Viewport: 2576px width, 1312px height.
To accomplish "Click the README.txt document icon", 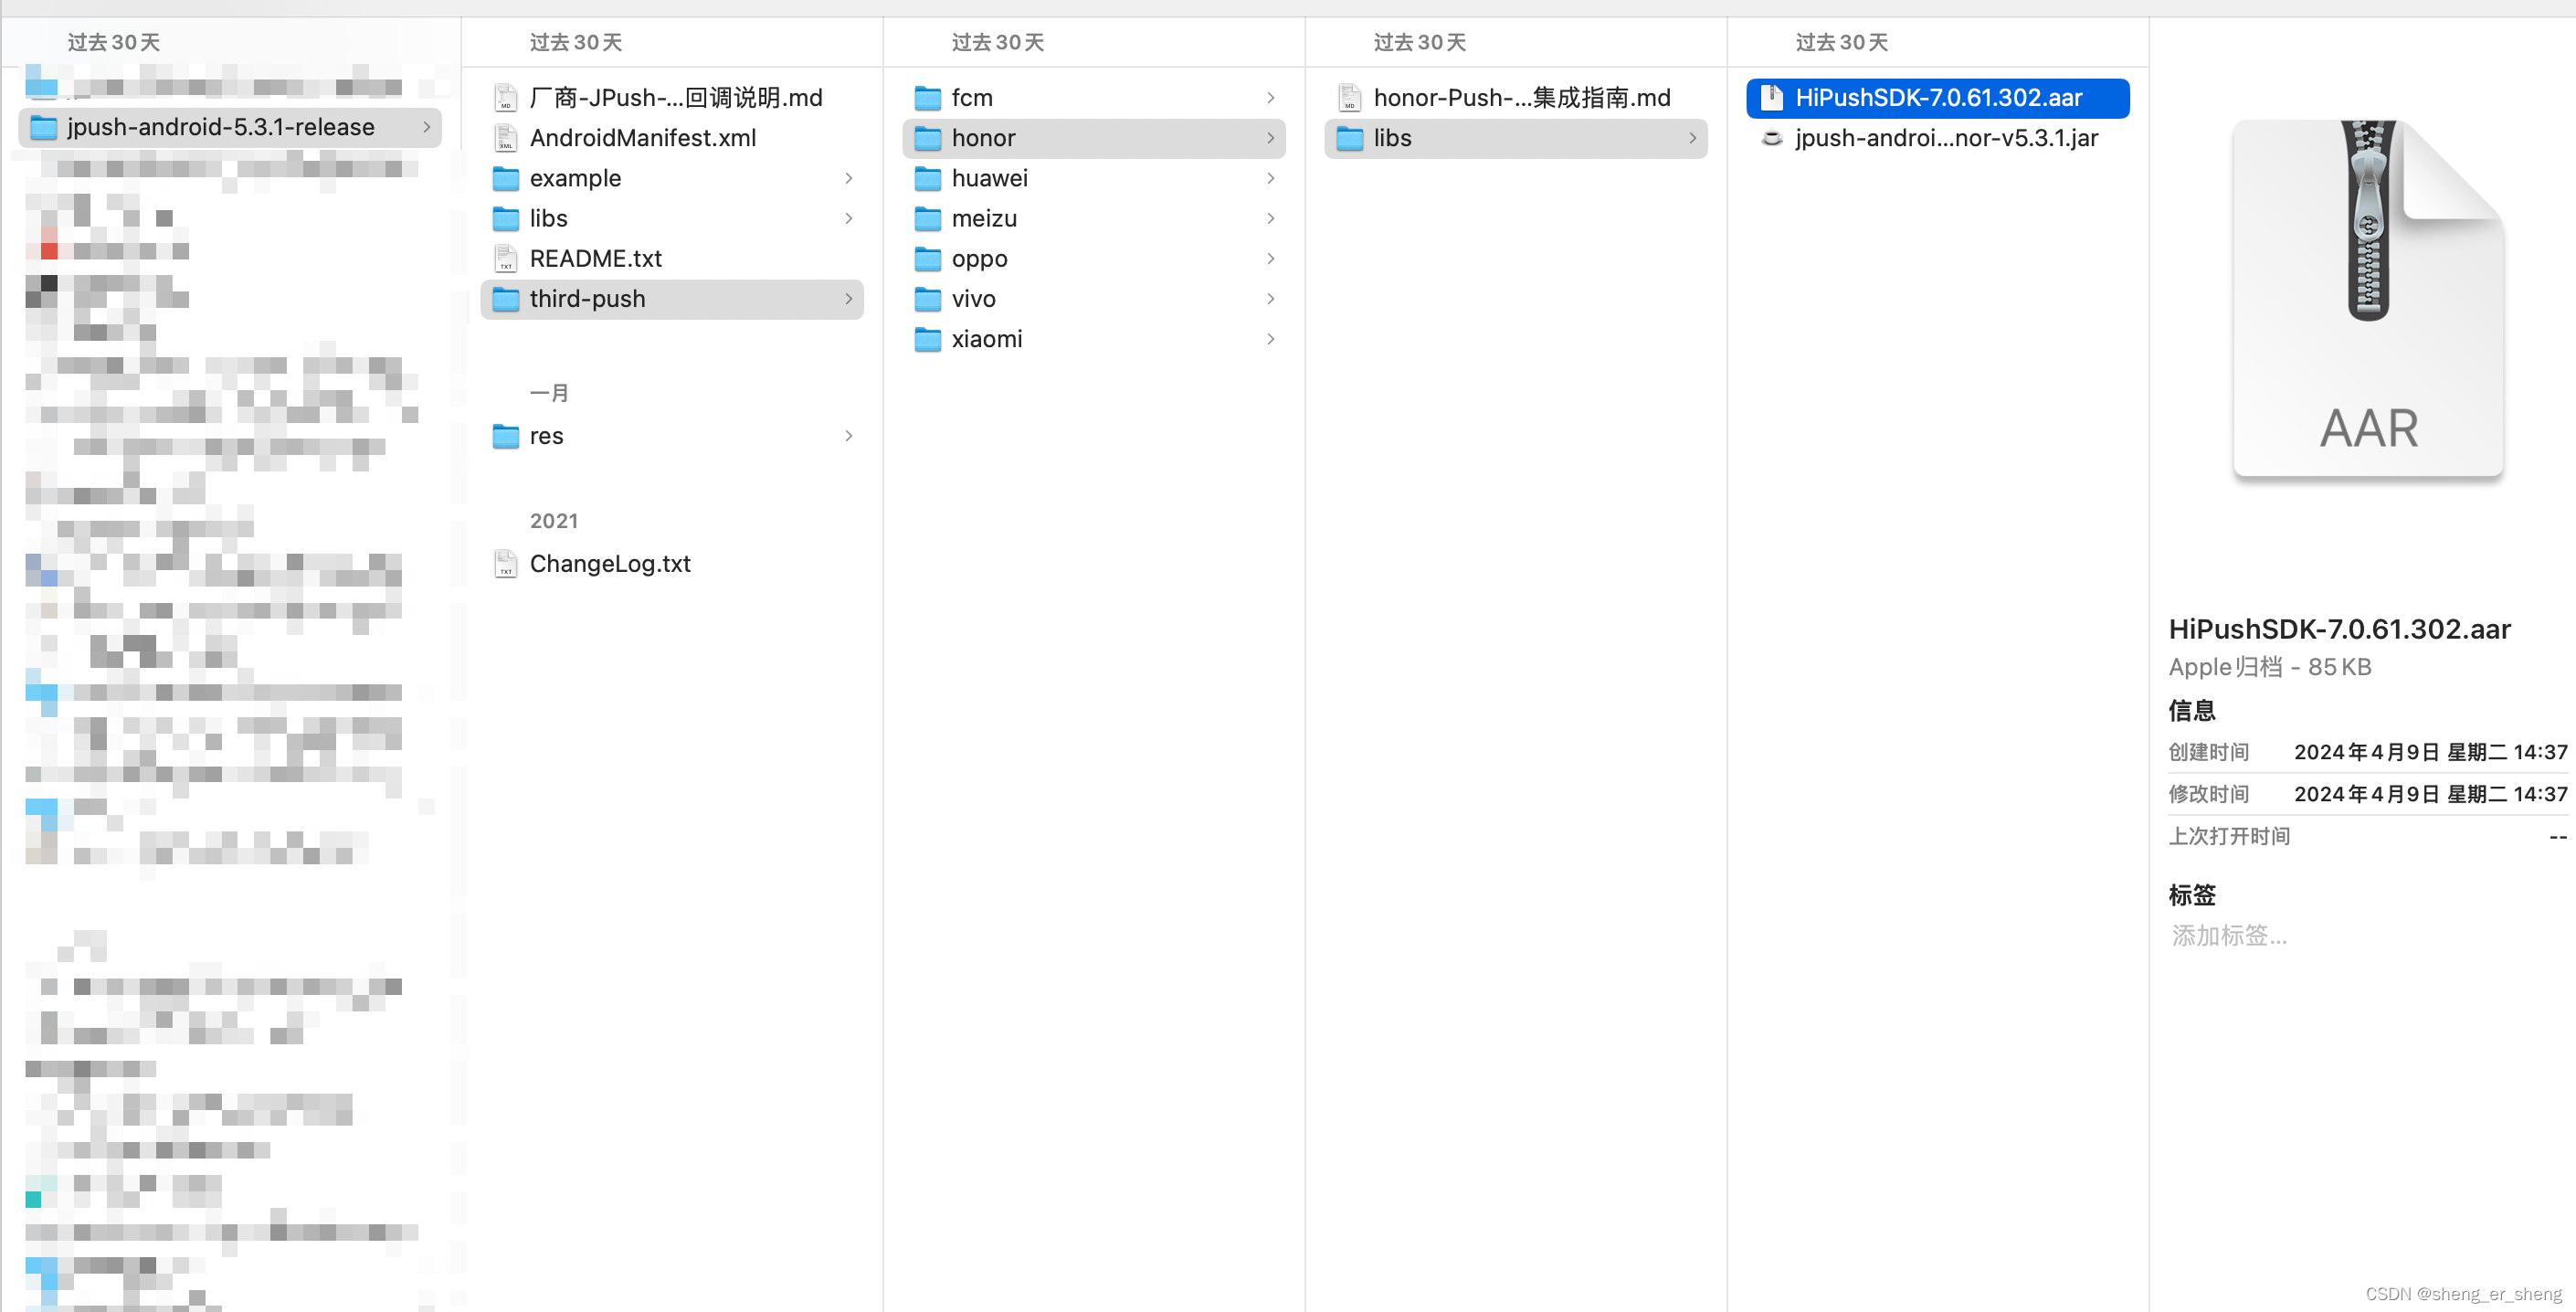I will (506, 259).
